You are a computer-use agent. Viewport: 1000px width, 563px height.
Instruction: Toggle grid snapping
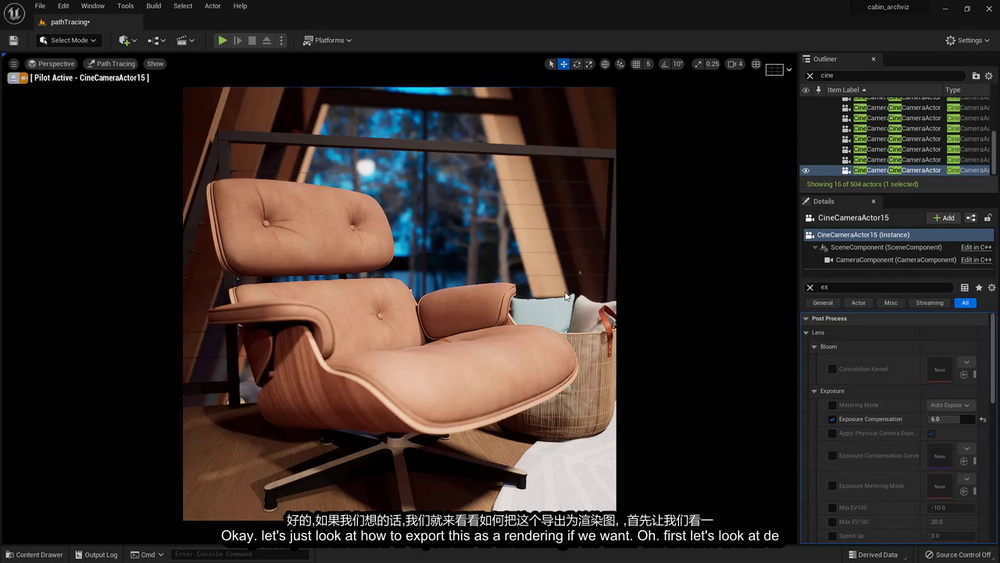coord(636,64)
